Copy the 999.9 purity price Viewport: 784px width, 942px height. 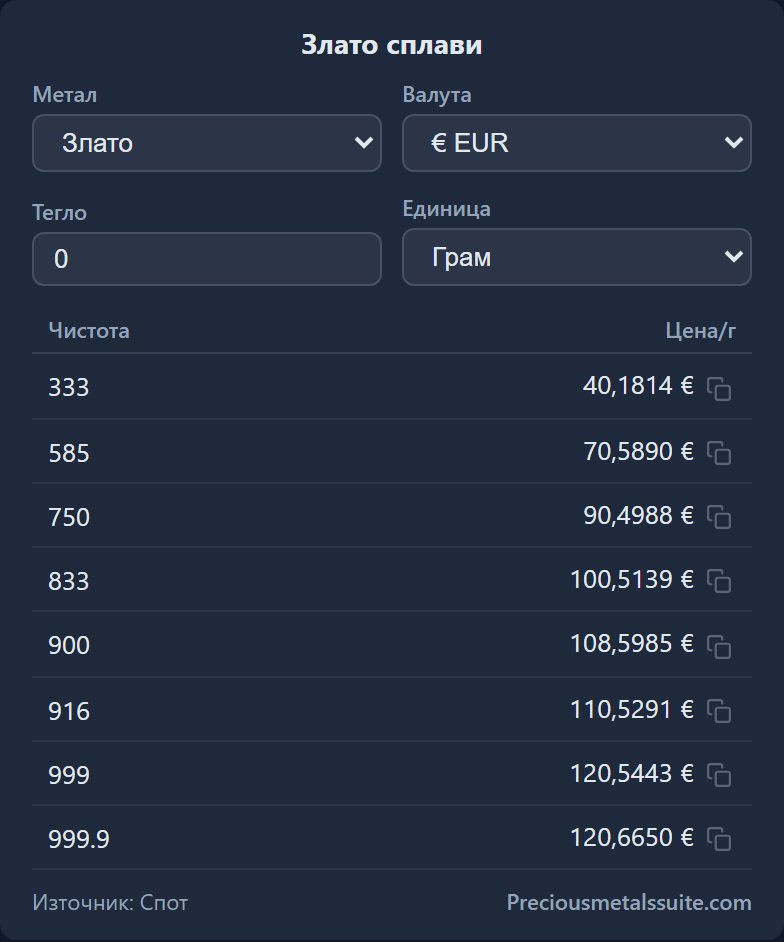click(719, 839)
